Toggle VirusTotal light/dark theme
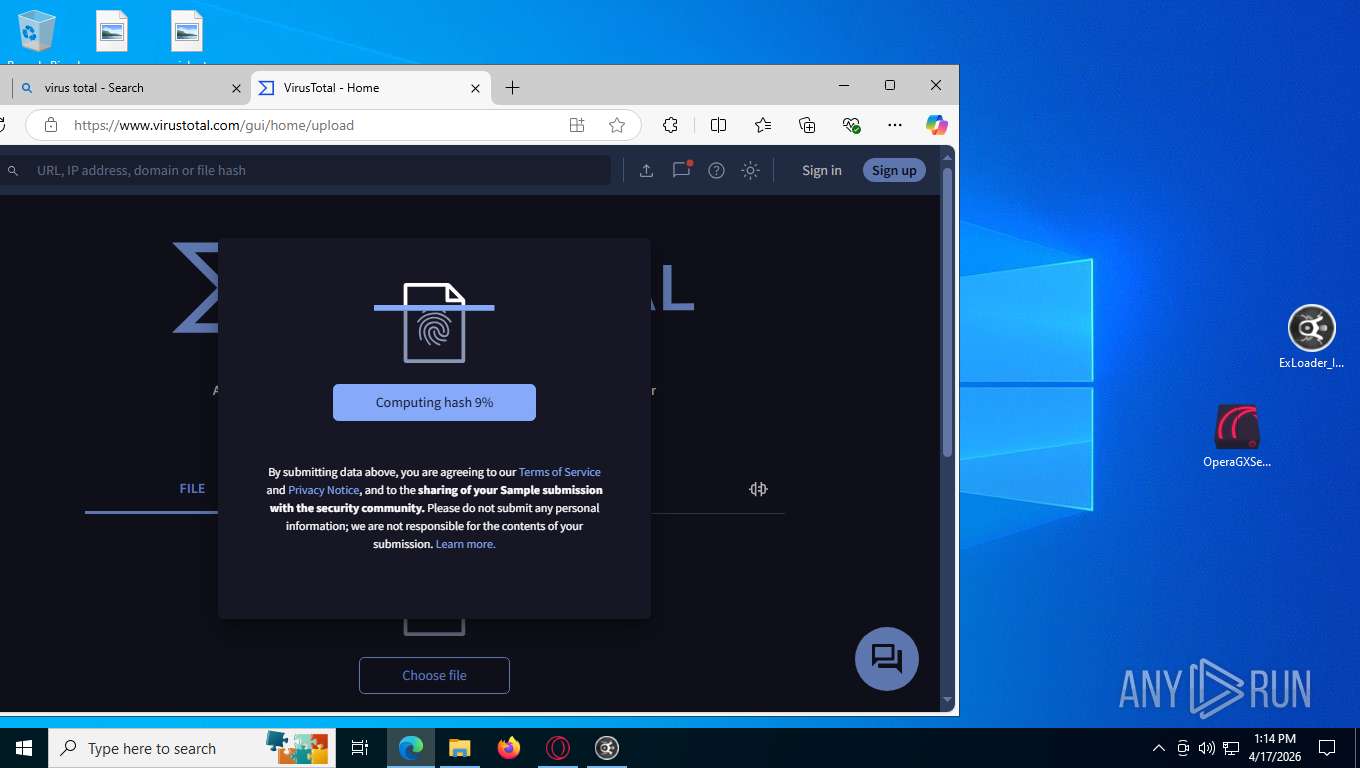 coord(750,170)
